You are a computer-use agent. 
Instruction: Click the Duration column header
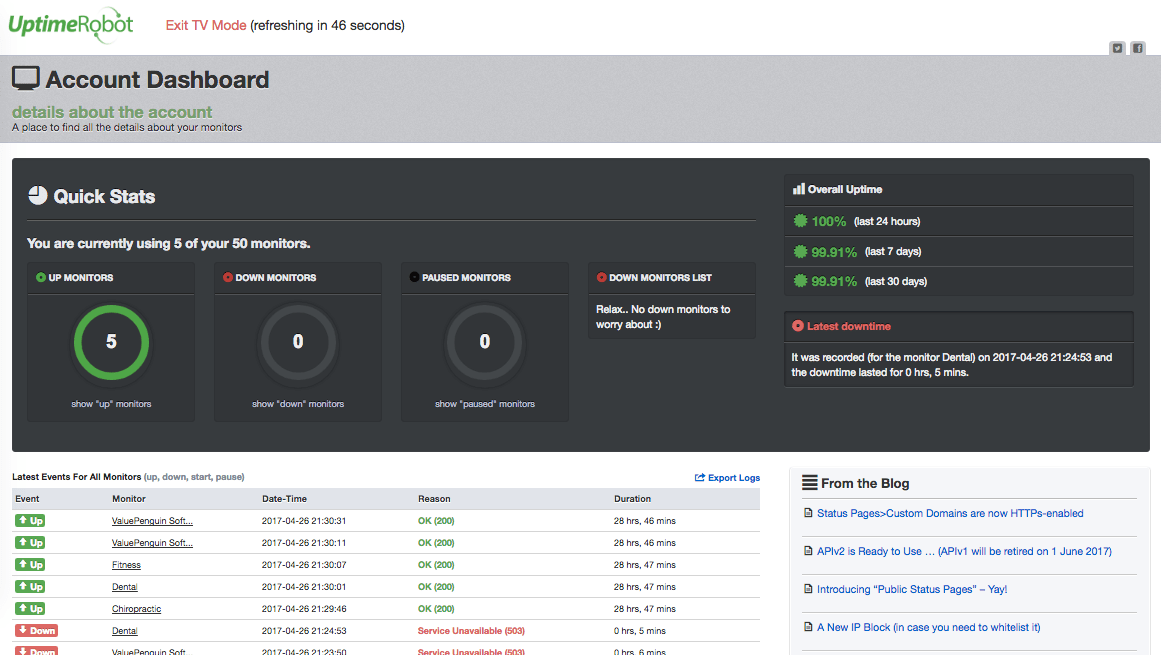click(632, 498)
